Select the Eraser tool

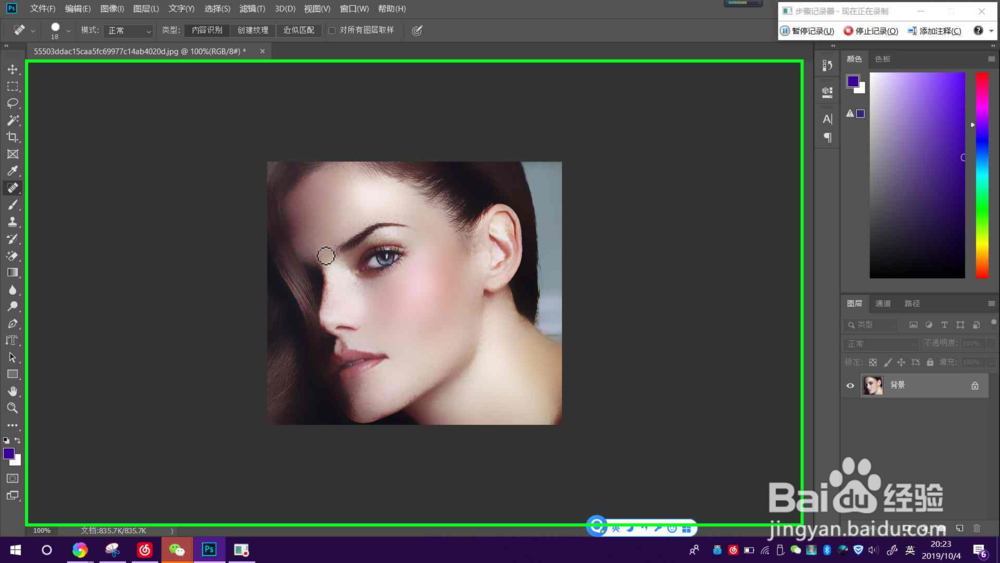pos(12,256)
